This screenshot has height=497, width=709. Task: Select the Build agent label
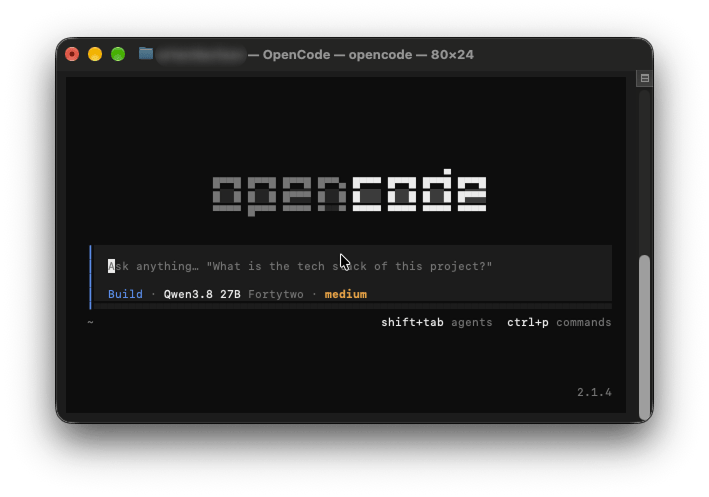pyautogui.click(x=125, y=294)
